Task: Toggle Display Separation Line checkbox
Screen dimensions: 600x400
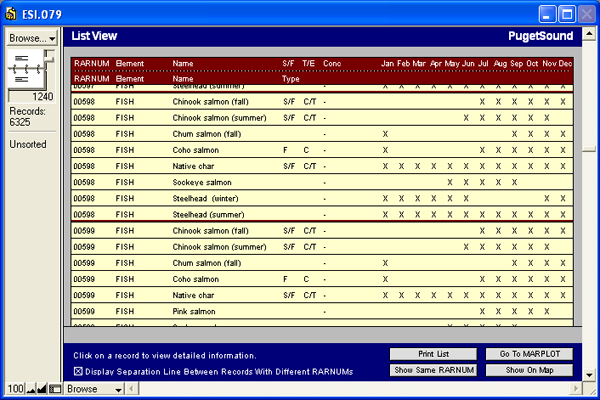Action: [x=78, y=371]
